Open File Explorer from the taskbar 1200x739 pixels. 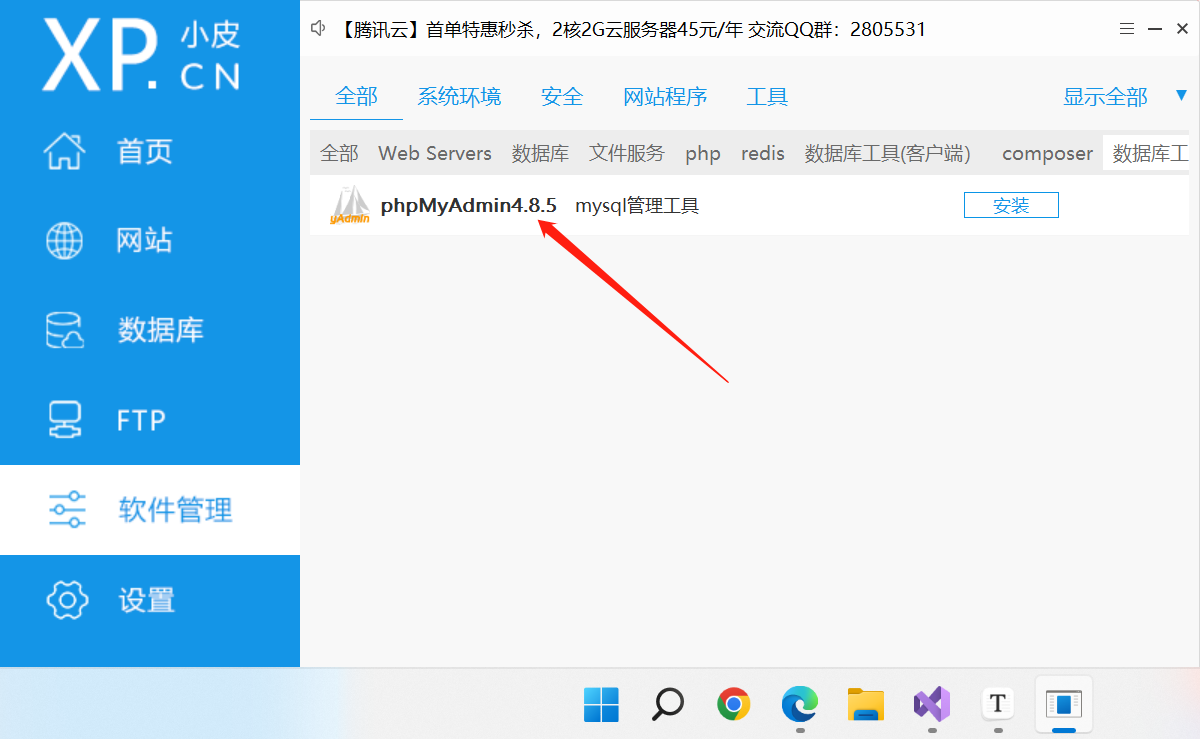(865, 705)
